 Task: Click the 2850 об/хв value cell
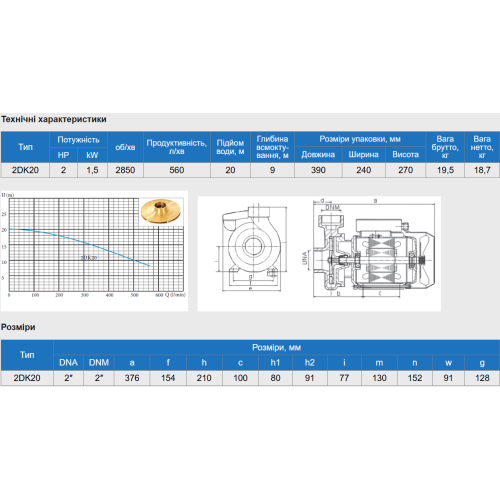pos(125,170)
